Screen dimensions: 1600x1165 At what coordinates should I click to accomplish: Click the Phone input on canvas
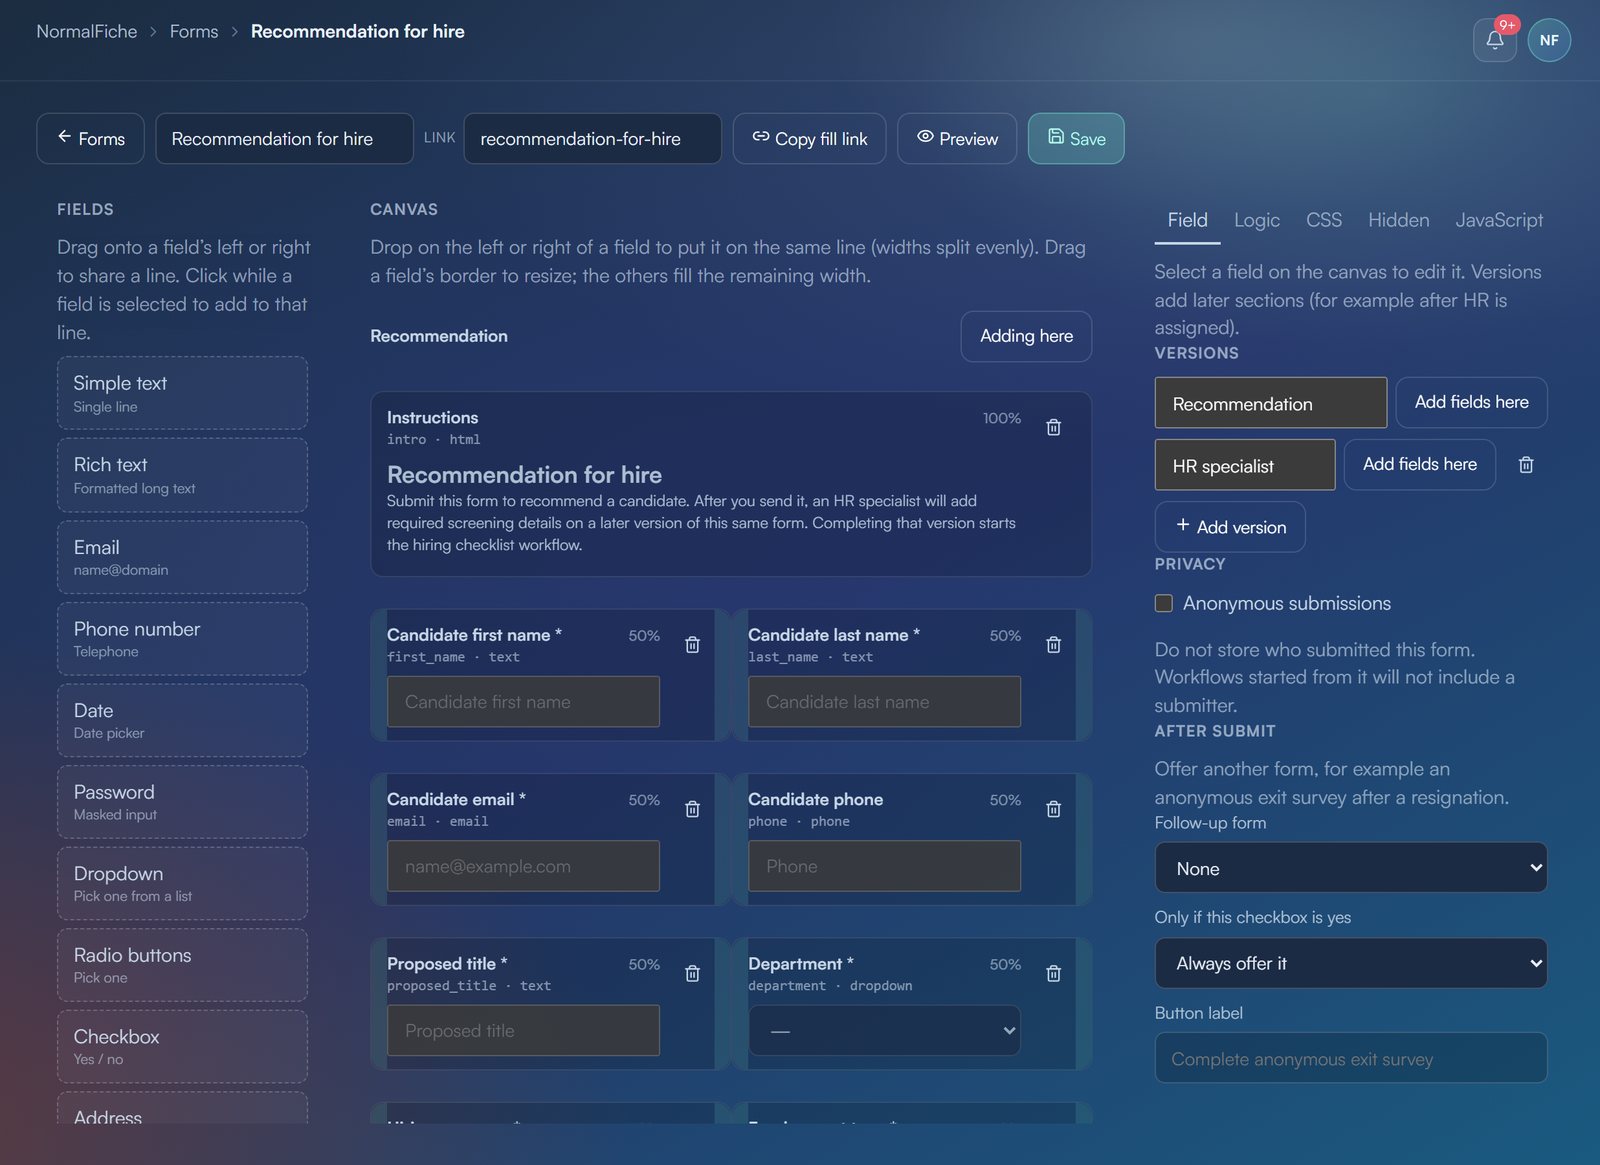tap(884, 866)
